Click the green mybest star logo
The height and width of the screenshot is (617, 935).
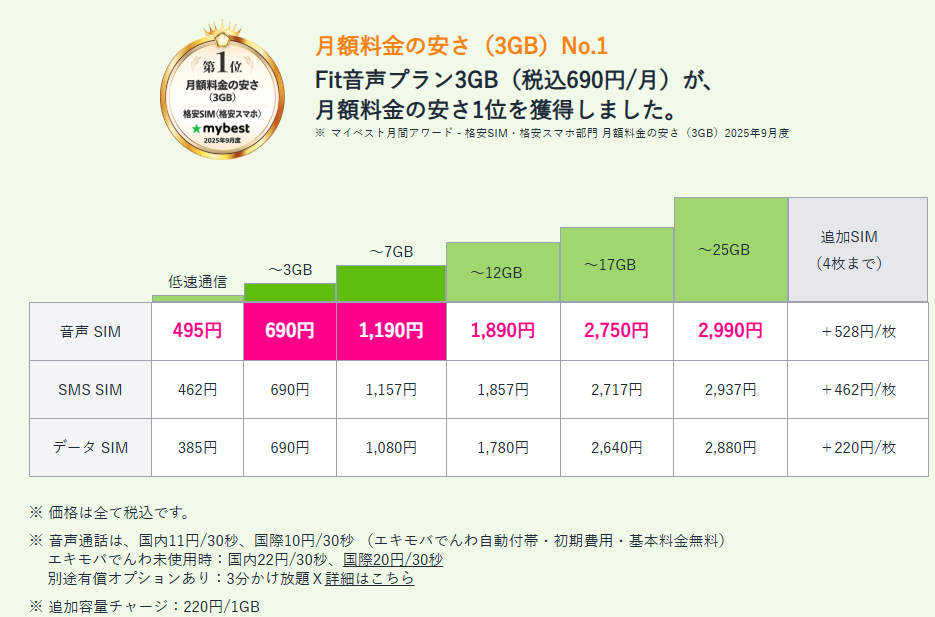tap(196, 129)
